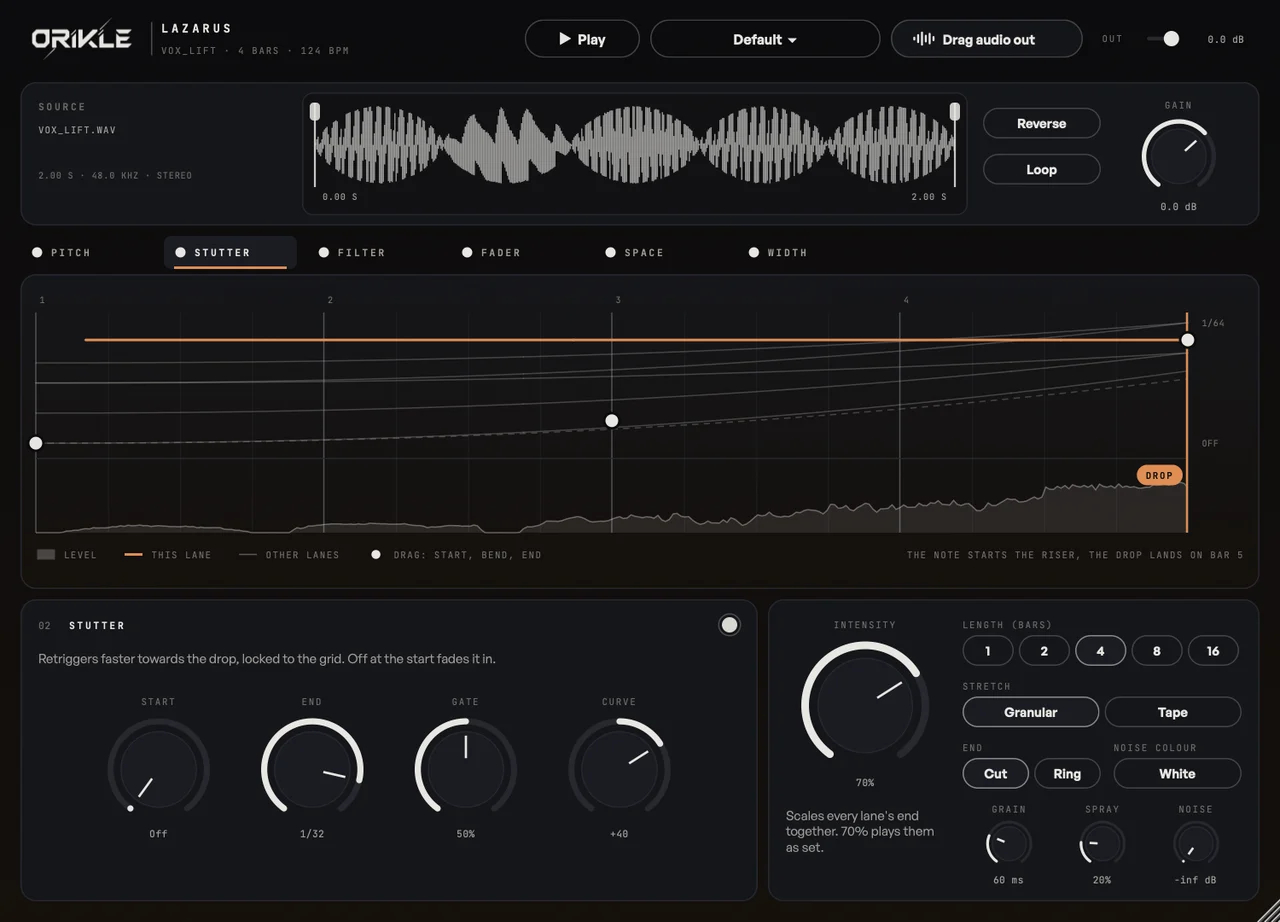Click the Reverse button
The height and width of the screenshot is (922, 1280).
(1041, 123)
